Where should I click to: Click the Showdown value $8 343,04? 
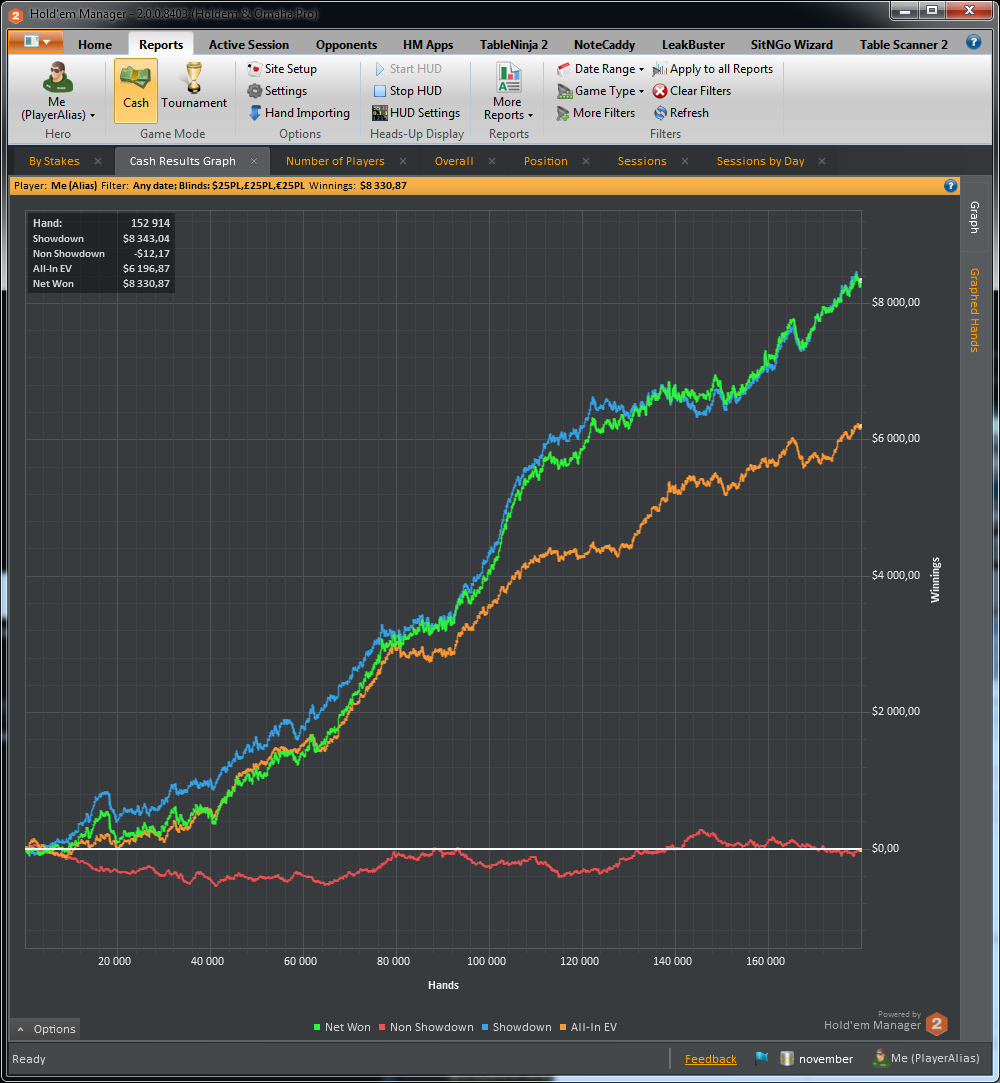pos(146,239)
